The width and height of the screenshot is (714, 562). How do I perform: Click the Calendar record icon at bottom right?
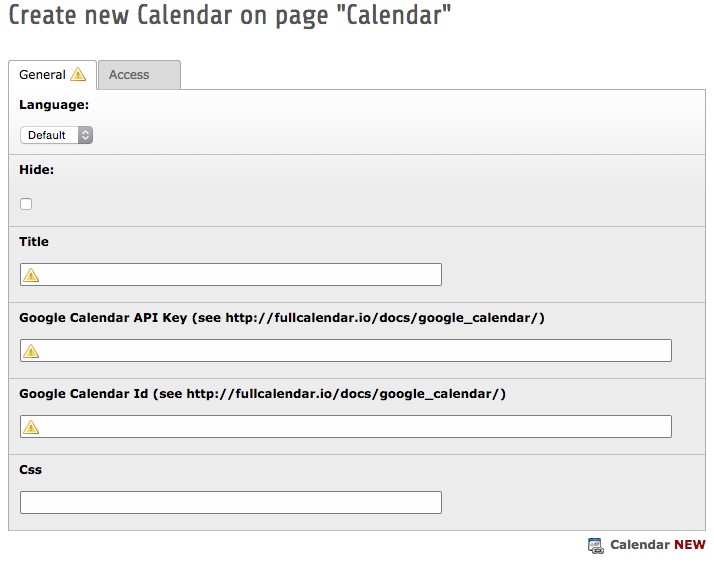tap(596, 545)
